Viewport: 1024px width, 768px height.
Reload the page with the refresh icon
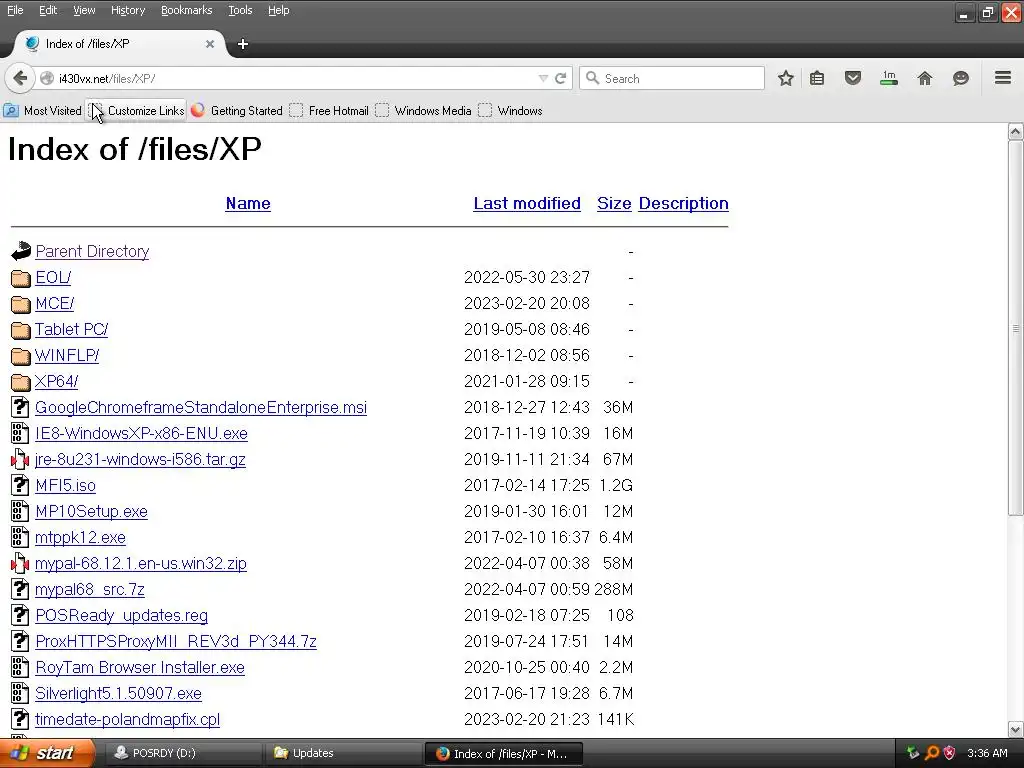click(x=560, y=78)
